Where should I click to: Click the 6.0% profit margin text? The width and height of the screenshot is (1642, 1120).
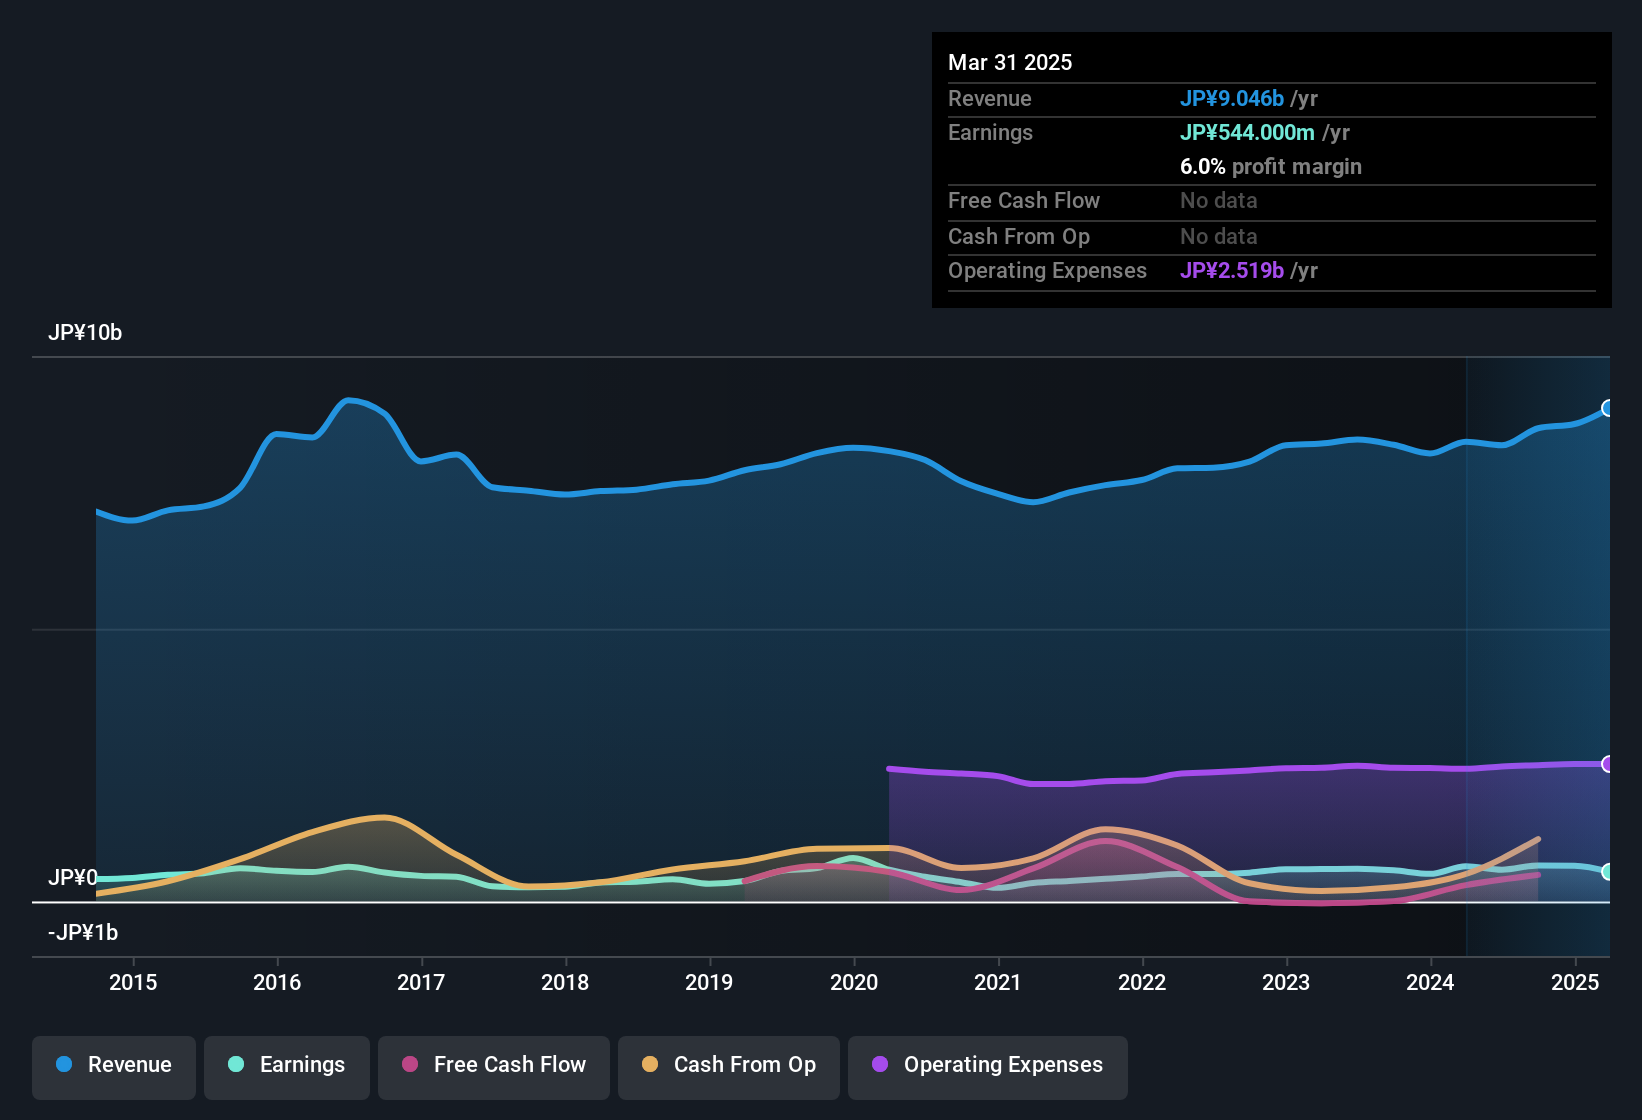1271,166
